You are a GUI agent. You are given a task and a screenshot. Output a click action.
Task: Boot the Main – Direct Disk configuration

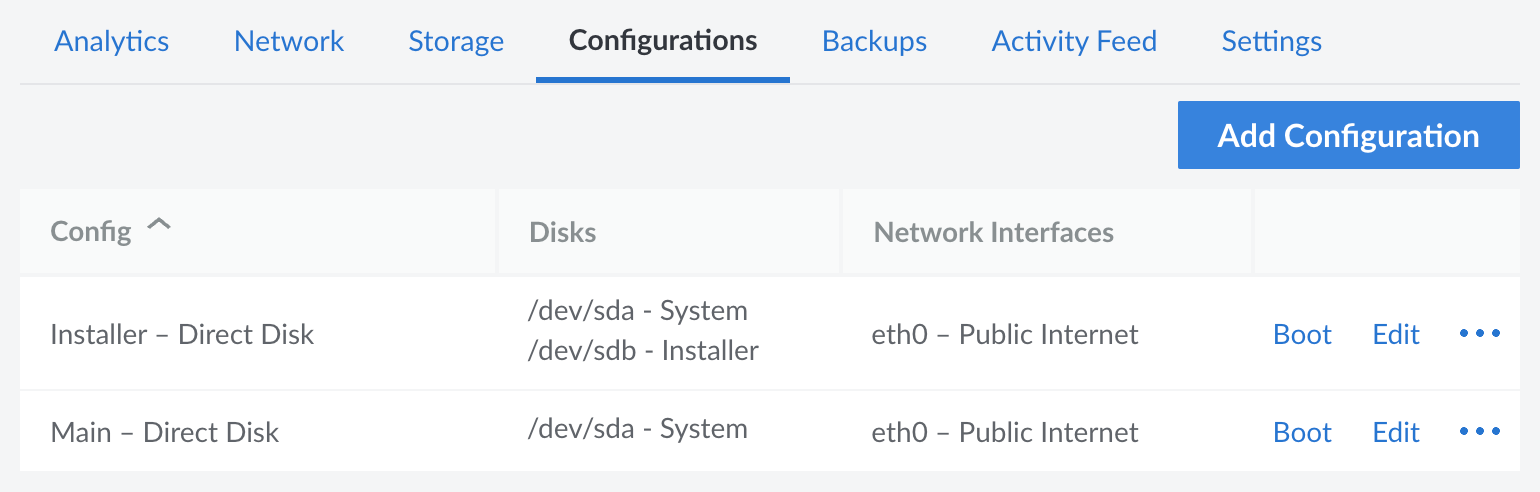coord(1302,432)
